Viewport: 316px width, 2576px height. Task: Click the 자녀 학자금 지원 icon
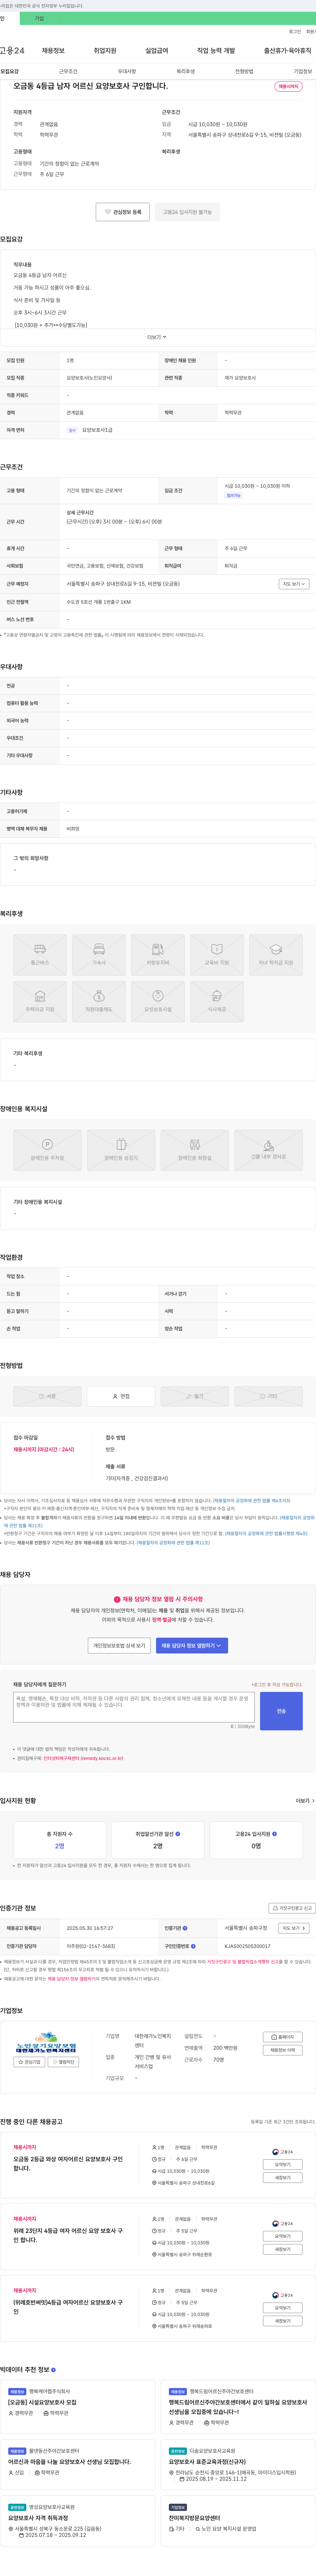pyautogui.click(x=276, y=955)
